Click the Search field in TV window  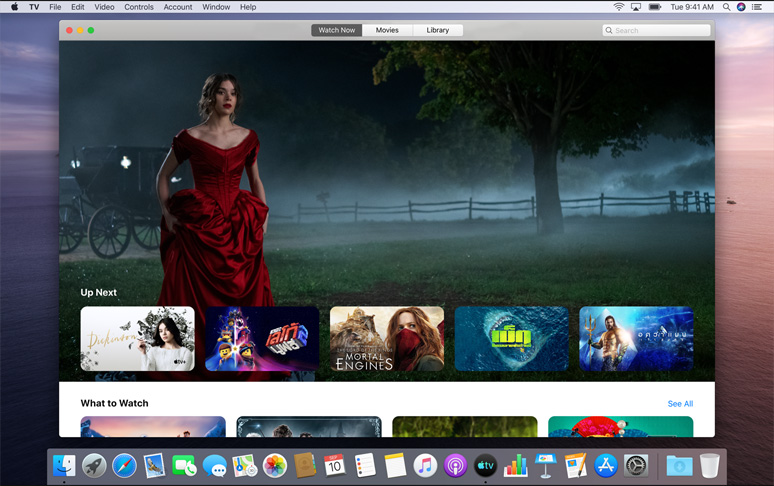click(x=655, y=30)
